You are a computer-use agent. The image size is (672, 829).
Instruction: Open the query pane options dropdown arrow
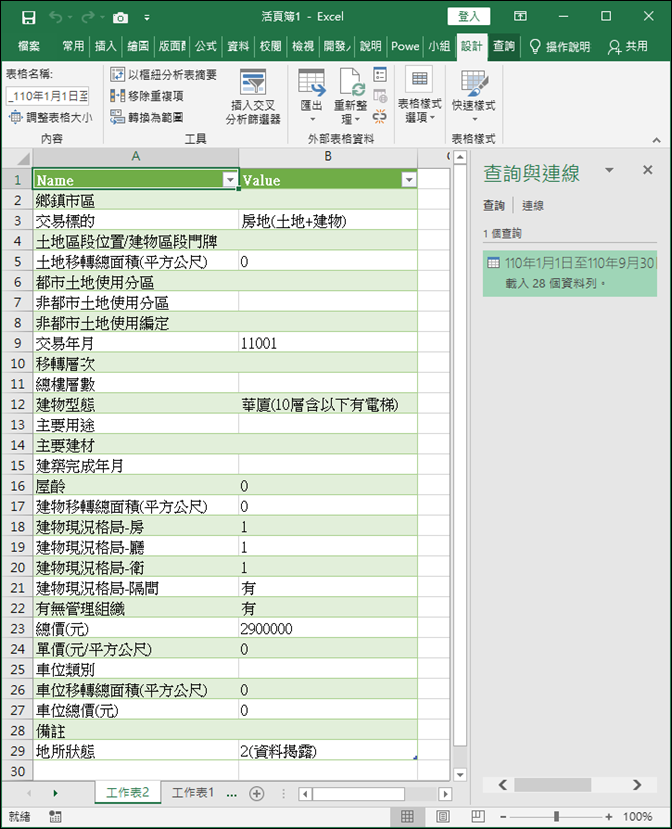(609, 170)
